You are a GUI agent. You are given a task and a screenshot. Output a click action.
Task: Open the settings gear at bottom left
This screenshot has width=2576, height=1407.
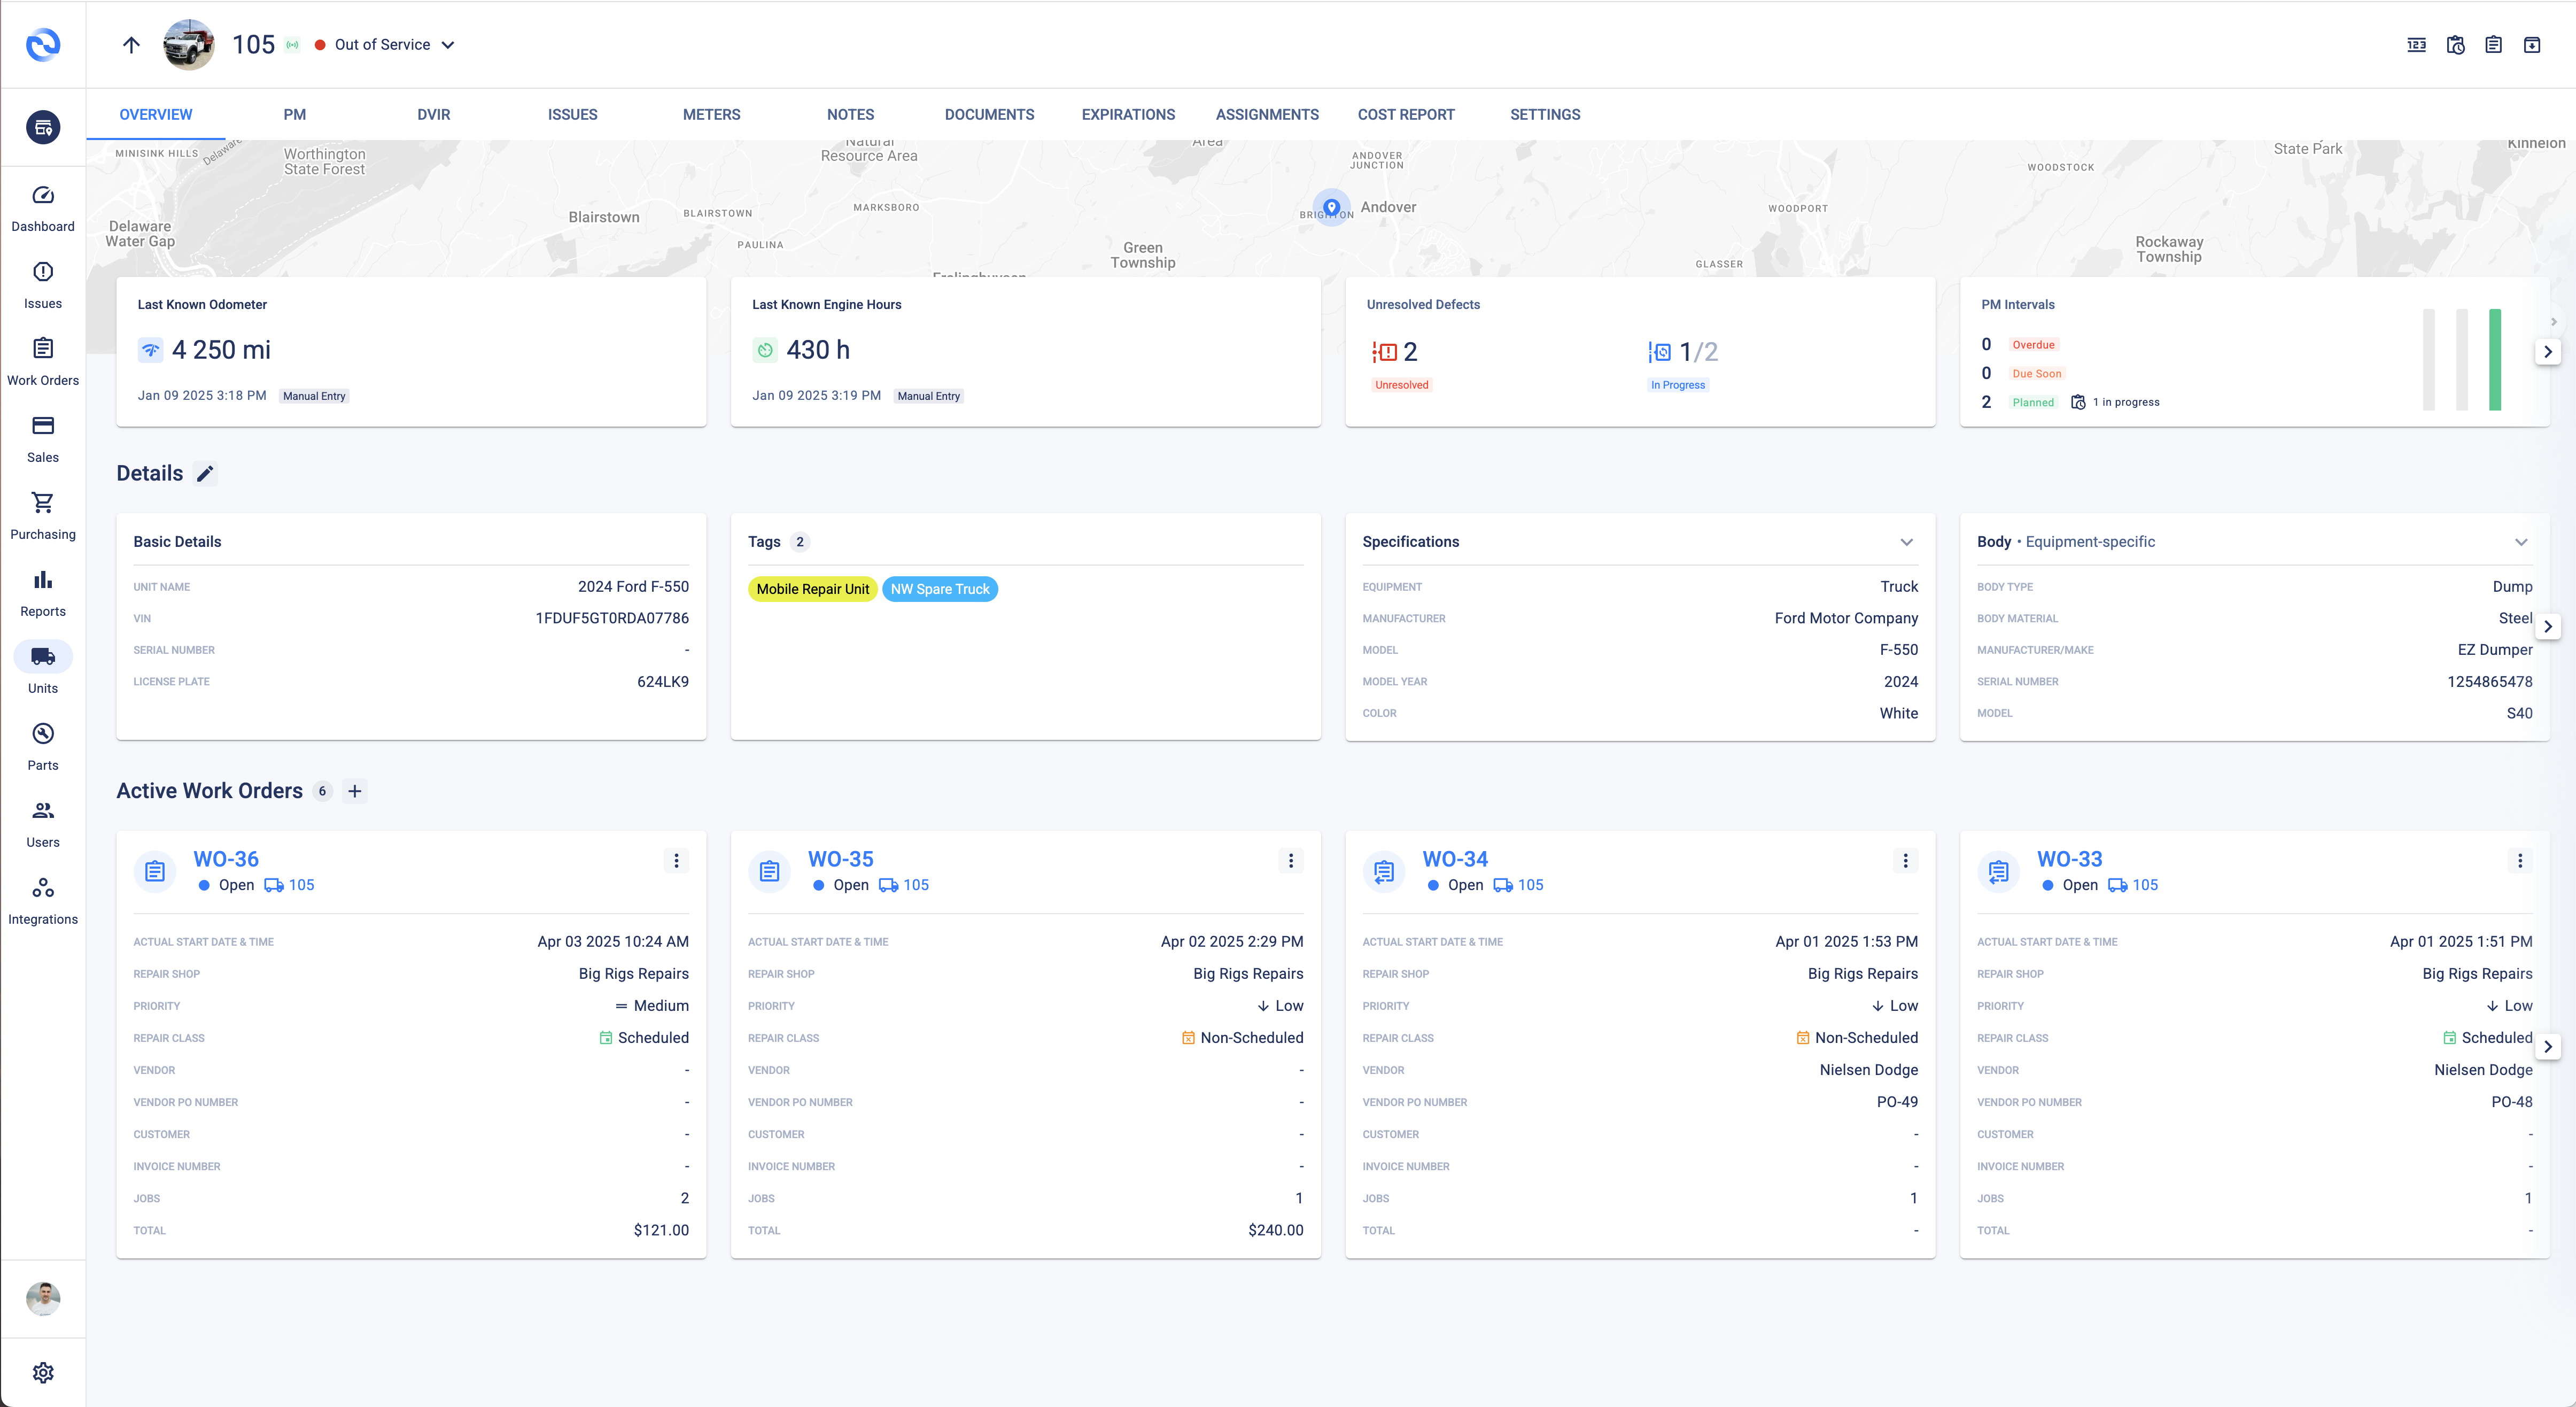(x=42, y=1372)
